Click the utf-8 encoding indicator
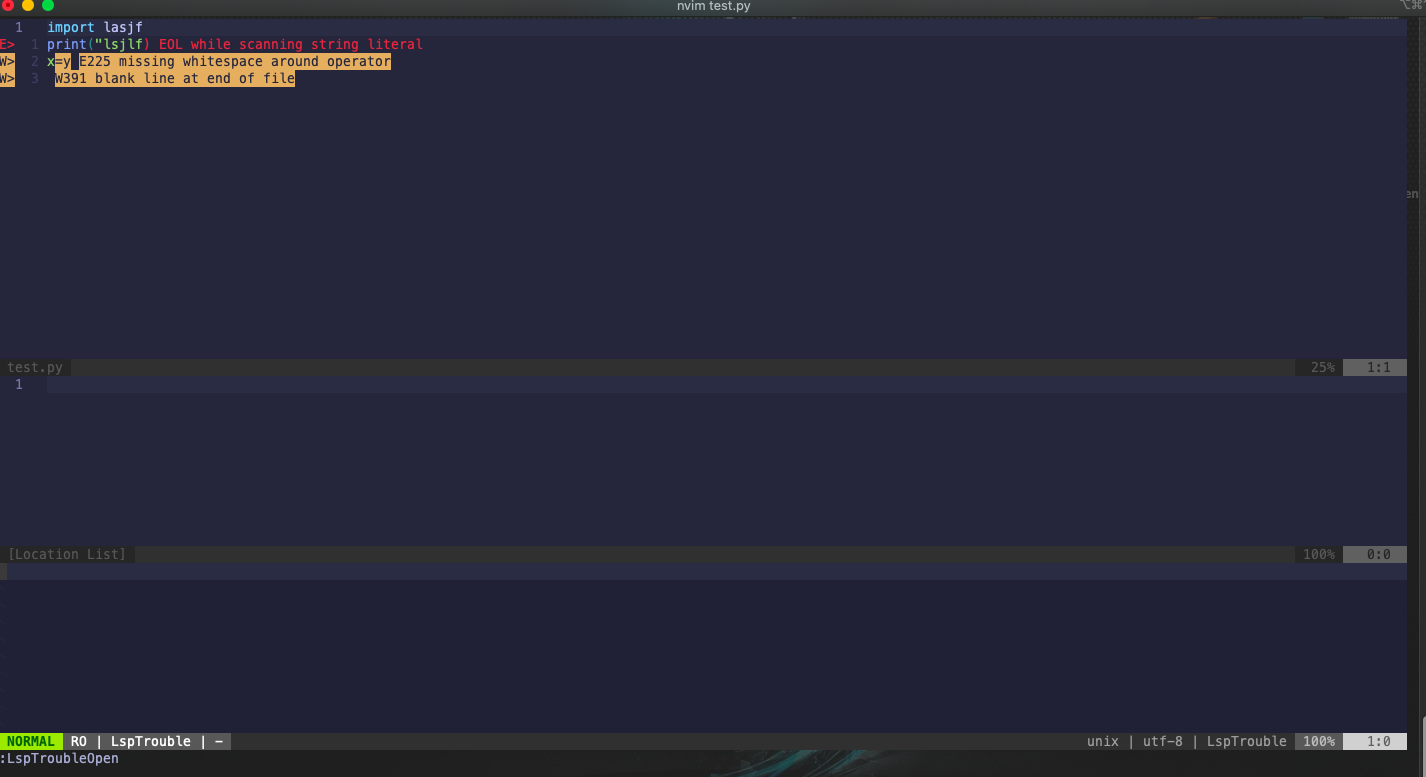This screenshot has height=777, width=1426. point(1162,741)
